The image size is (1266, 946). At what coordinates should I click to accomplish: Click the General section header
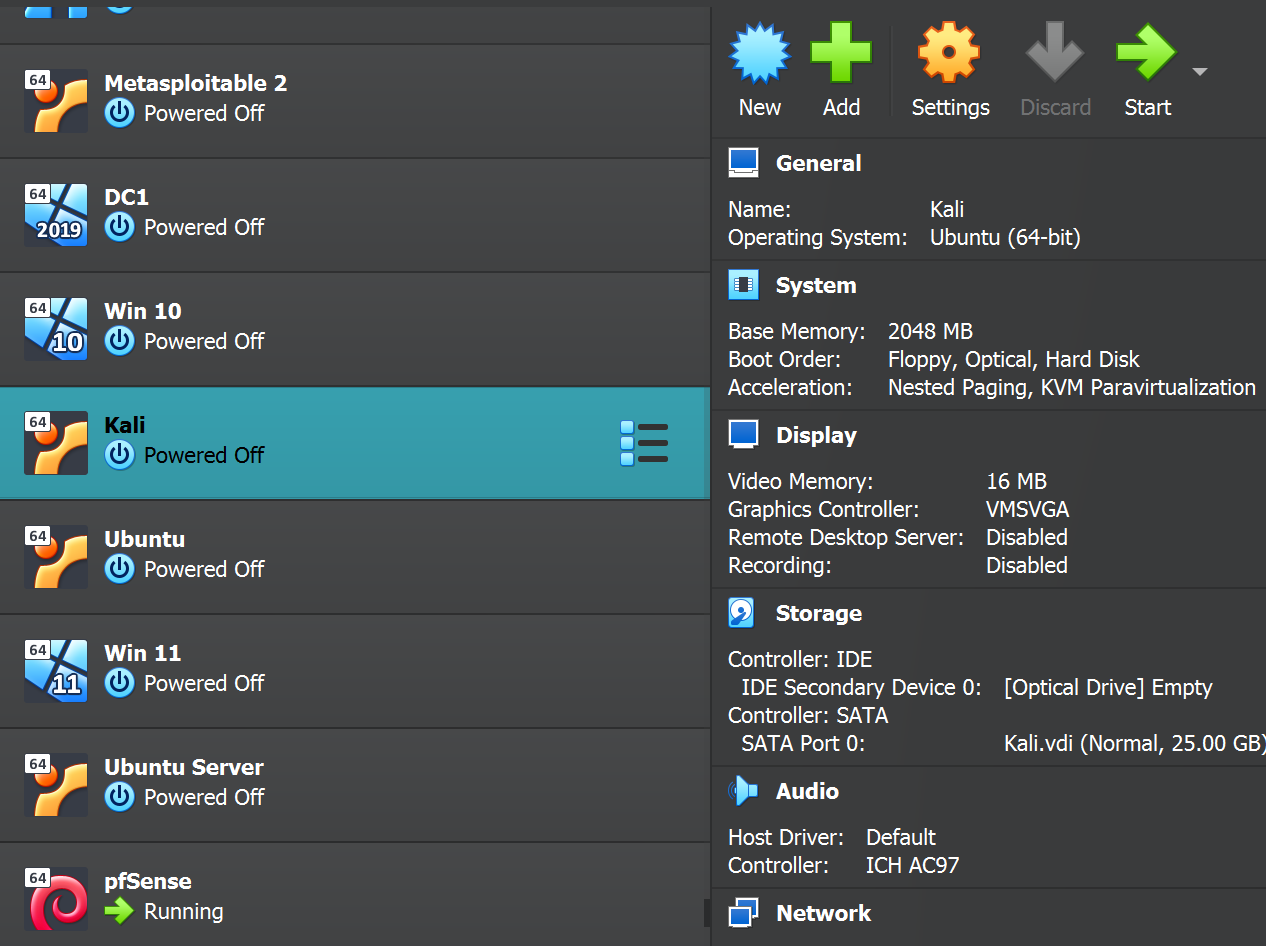(818, 163)
